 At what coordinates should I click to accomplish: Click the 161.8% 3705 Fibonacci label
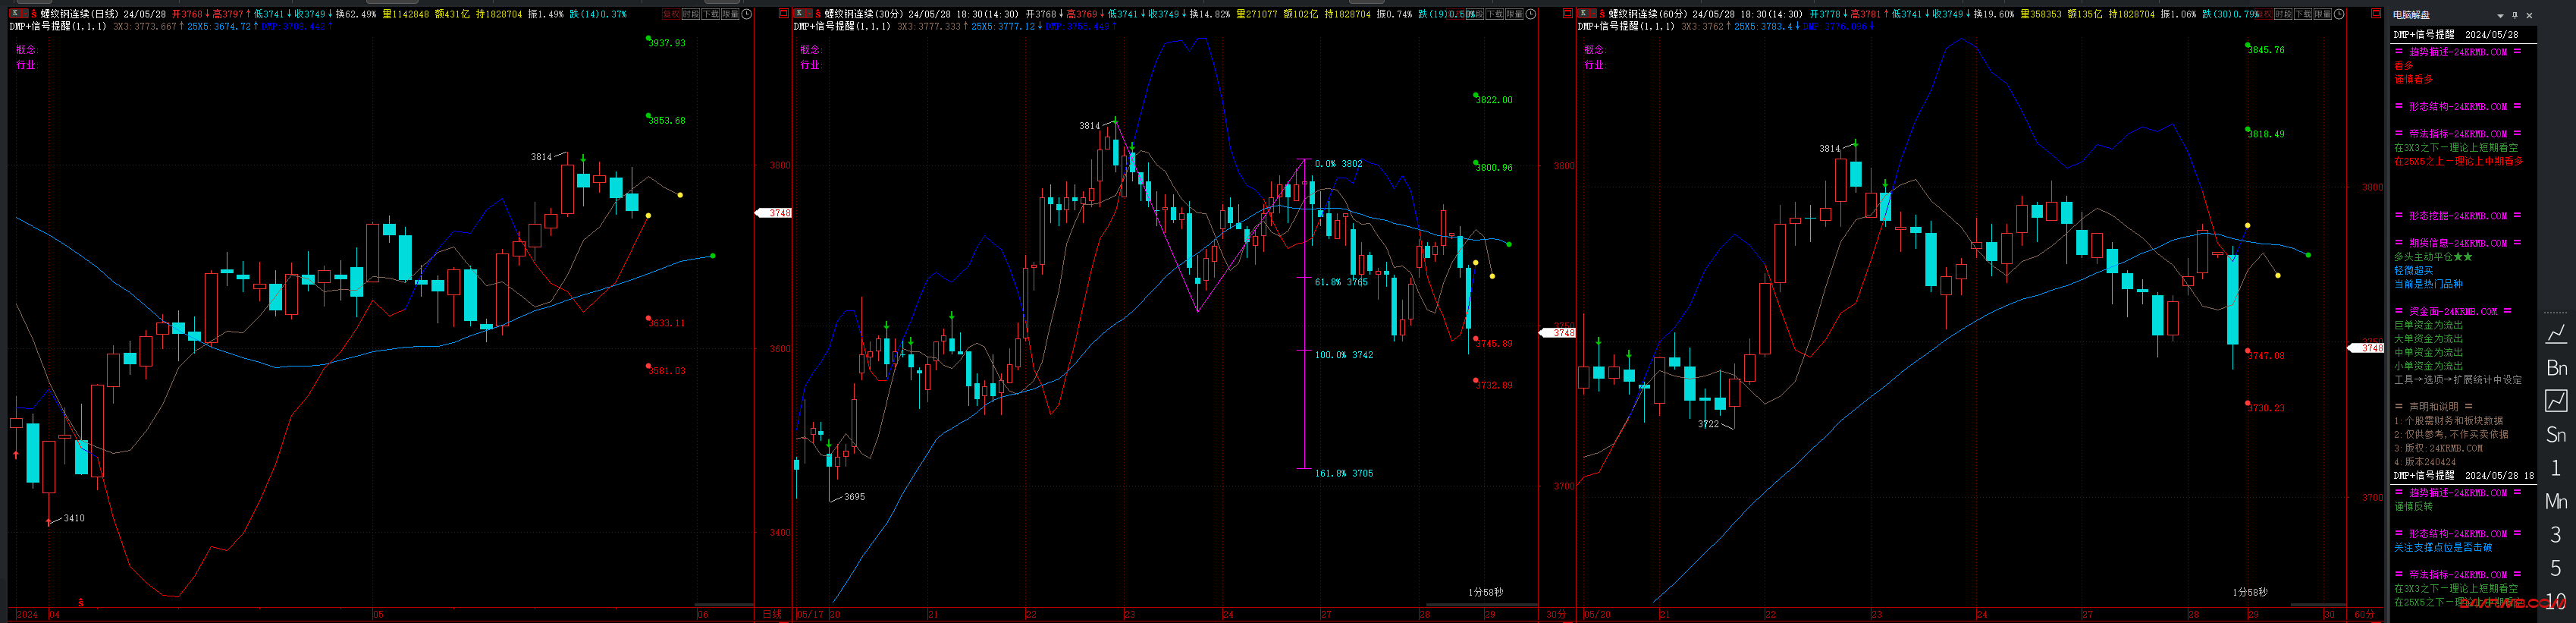click(x=1344, y=474)
